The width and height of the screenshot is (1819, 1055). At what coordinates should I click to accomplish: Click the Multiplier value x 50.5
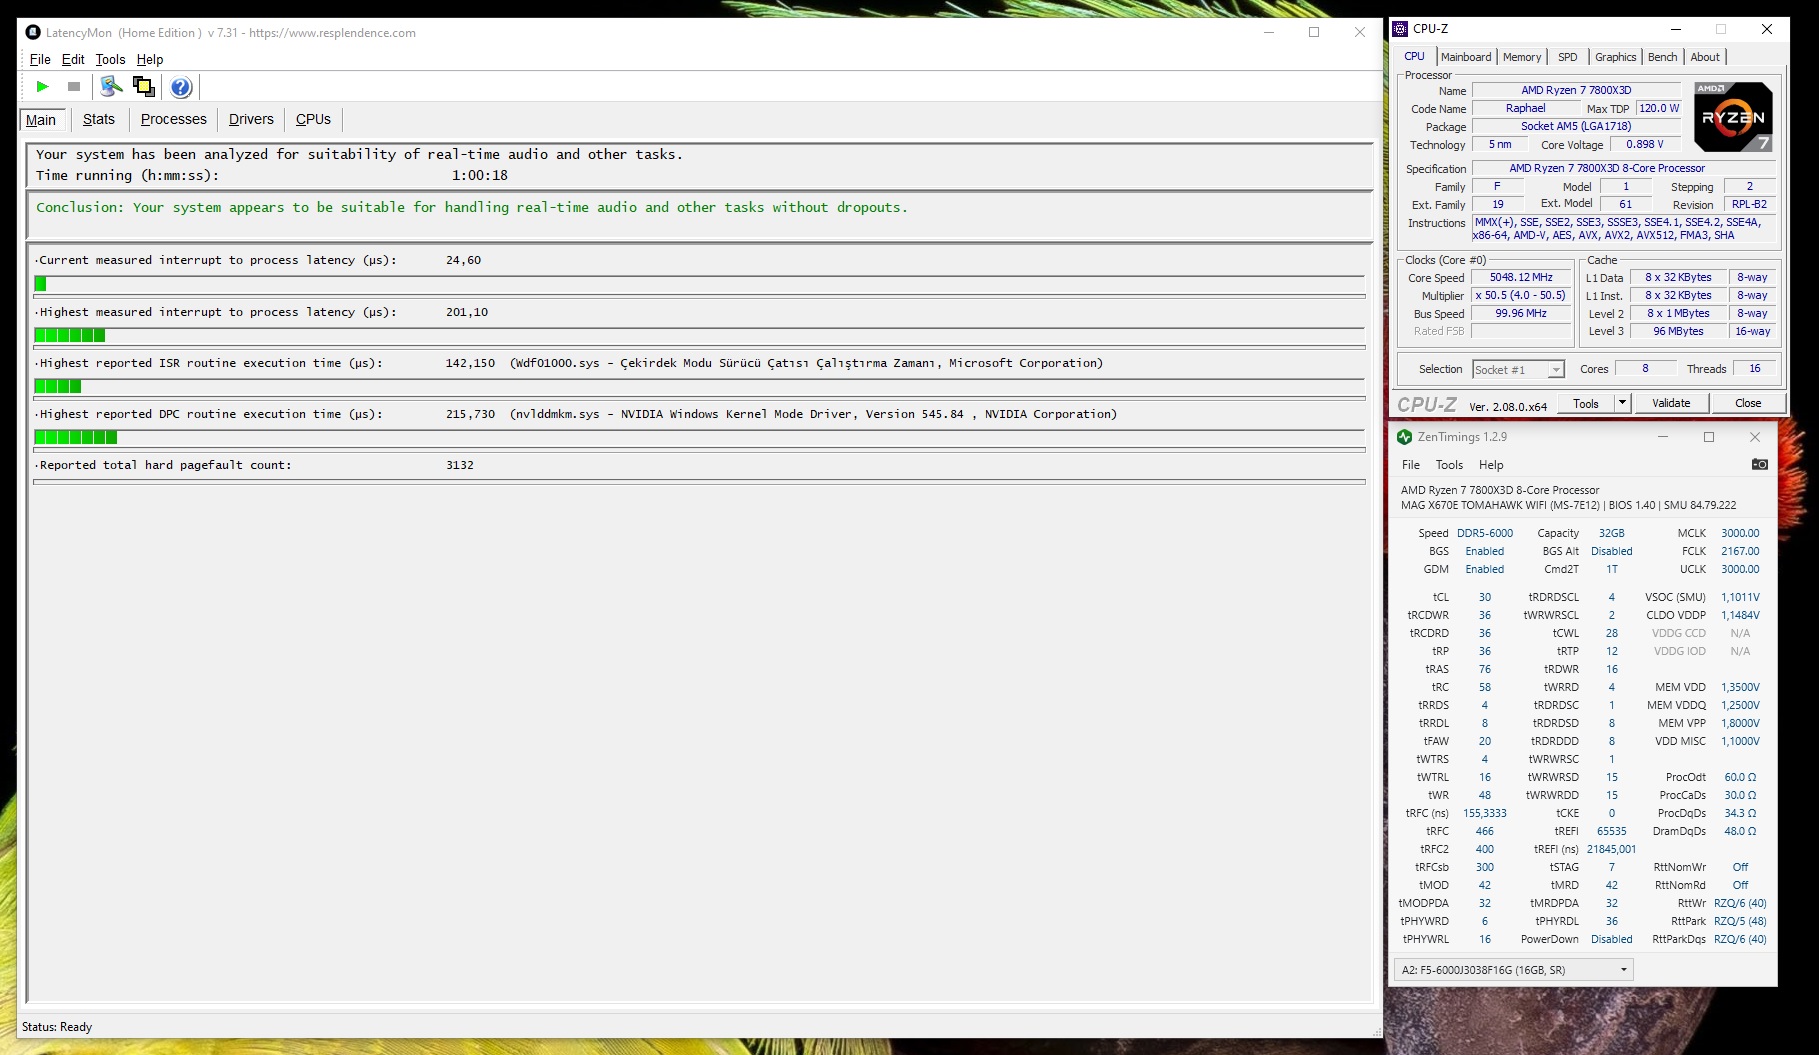1521,296
